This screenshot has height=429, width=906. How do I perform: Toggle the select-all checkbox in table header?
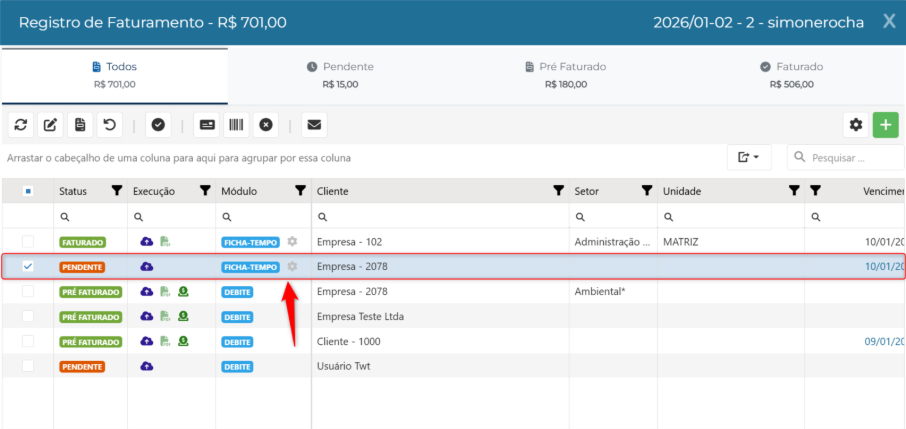28,191
